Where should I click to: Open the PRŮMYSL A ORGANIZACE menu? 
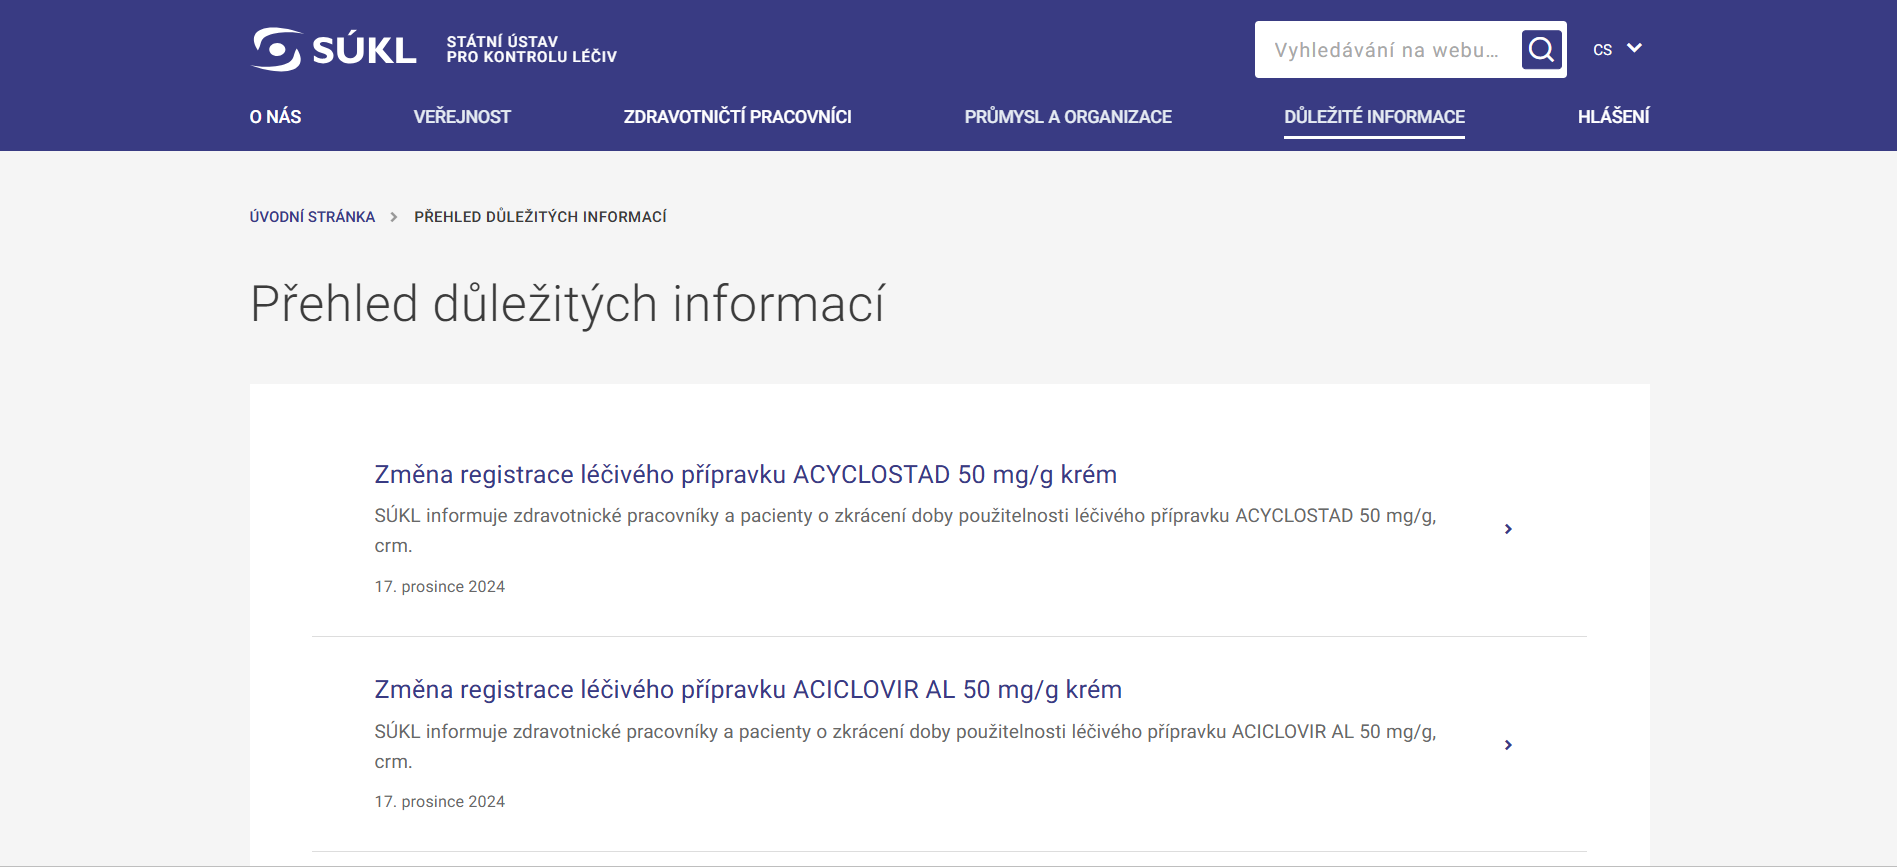[x=1068, y=117]
